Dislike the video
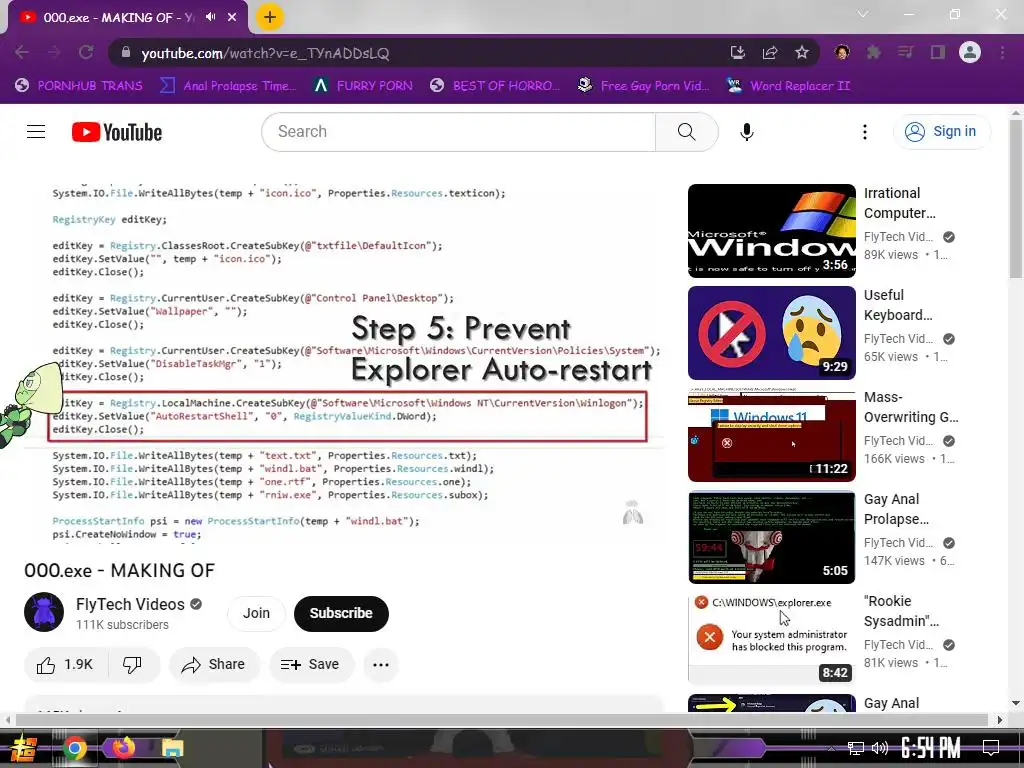Screen dimensions: 1024x768 pos(133,665)
